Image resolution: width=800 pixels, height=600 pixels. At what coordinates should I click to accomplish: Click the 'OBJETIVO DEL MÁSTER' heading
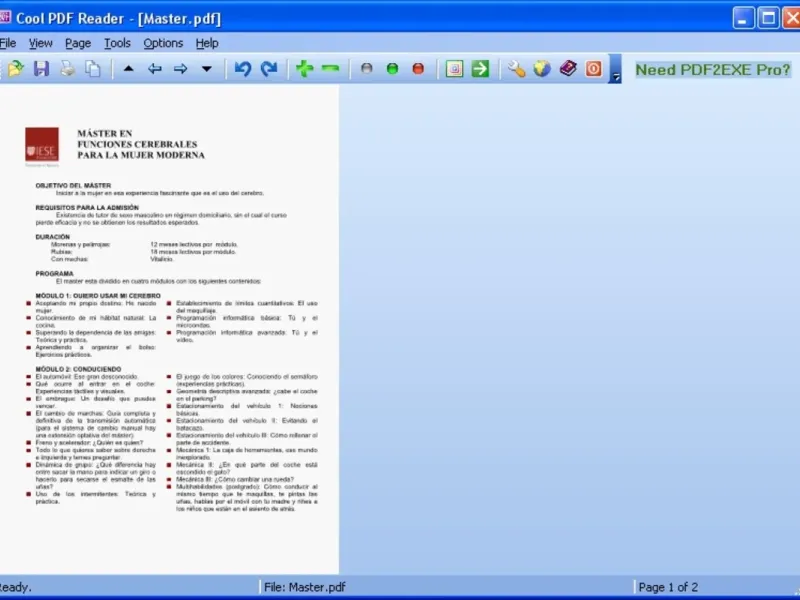73,185
